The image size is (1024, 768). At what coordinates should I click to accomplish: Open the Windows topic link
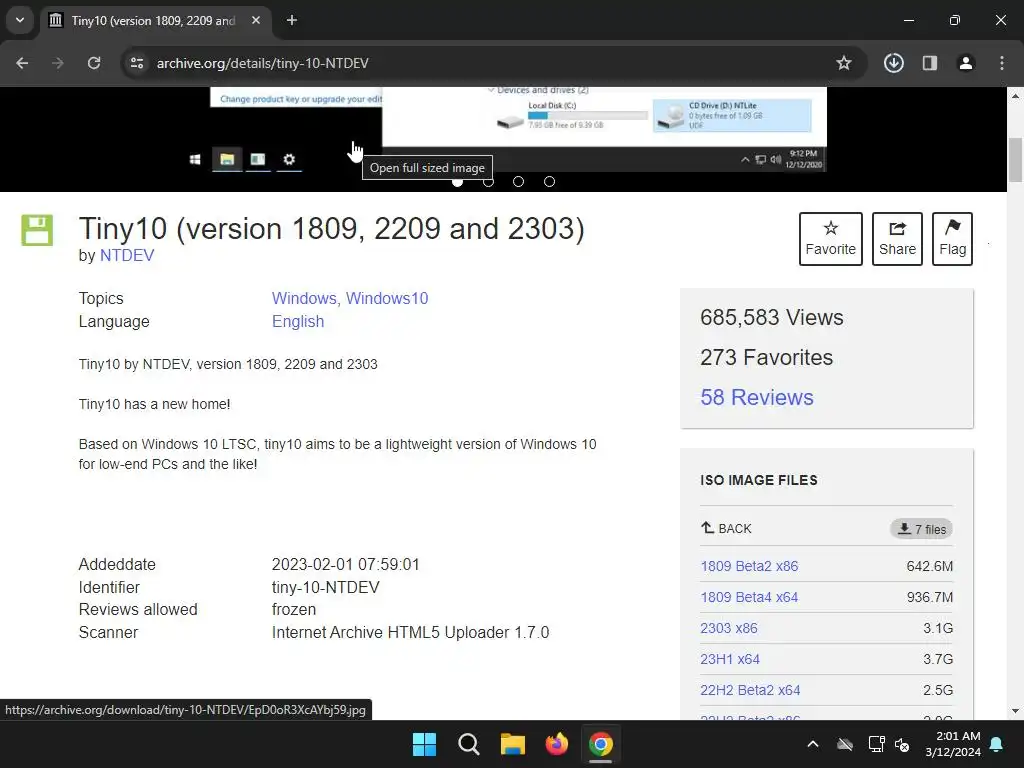tap(306, 298)
